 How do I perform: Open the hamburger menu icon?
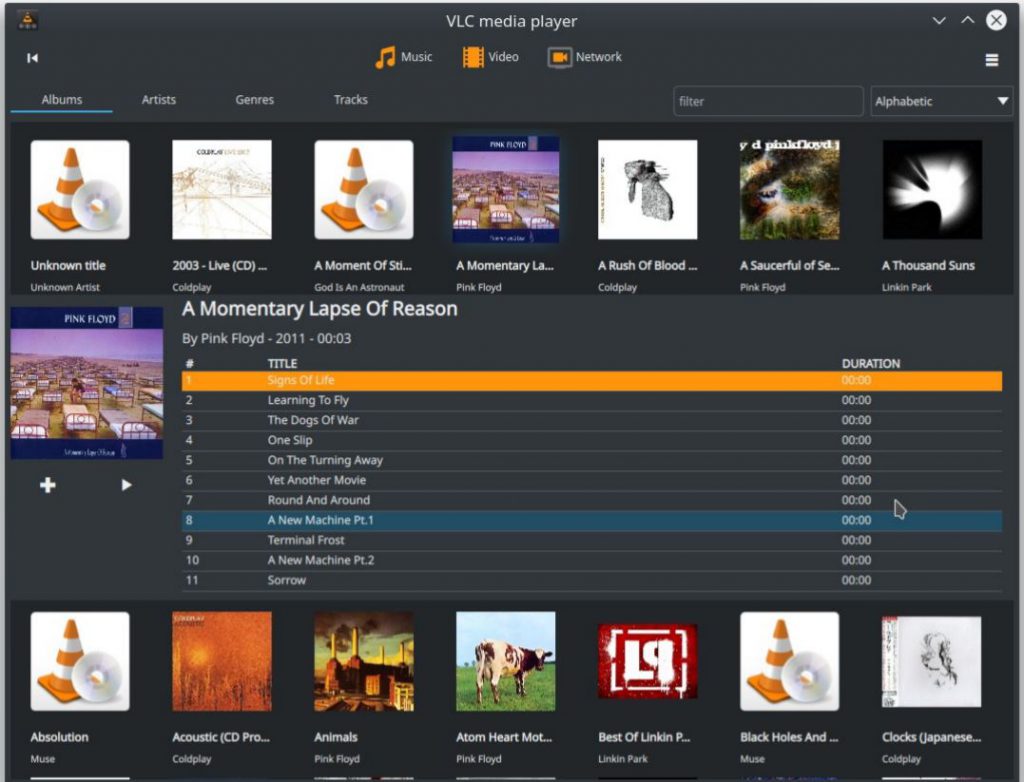(991, 60)
